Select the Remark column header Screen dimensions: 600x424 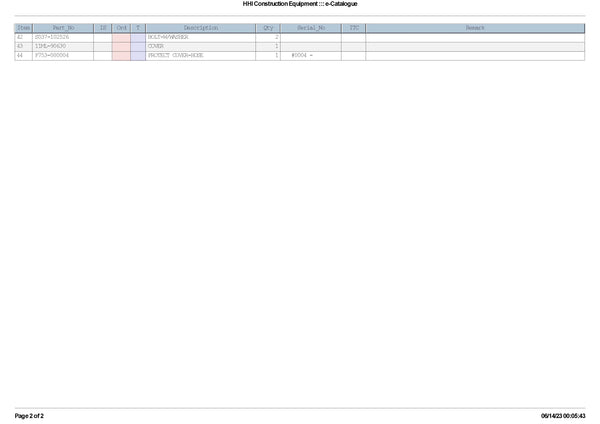[475, 28]
